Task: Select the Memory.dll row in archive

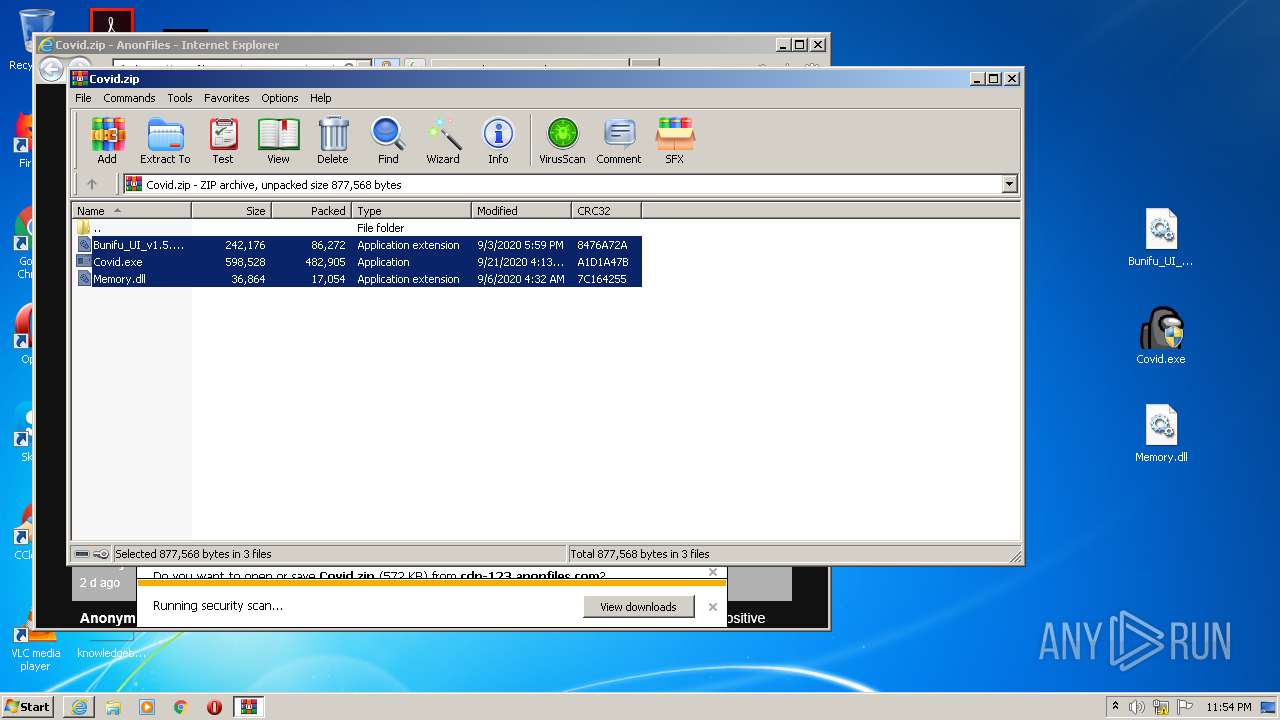Action: coord(358,279)
